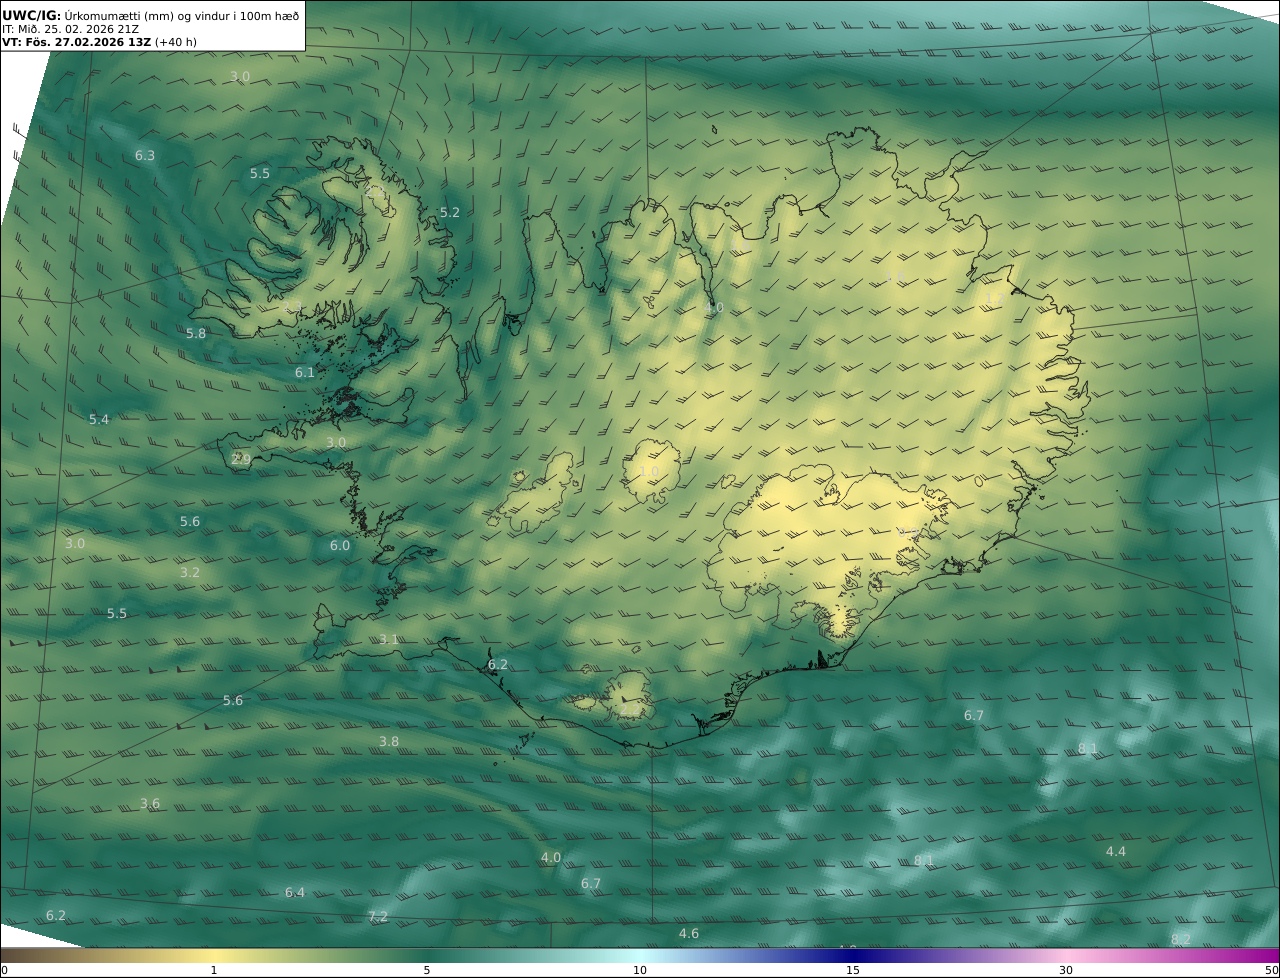The width and height of the screenshot is (1280, 978).
Task: Click the 4.0 precipitation value label
Action: [x=551, y=857]
